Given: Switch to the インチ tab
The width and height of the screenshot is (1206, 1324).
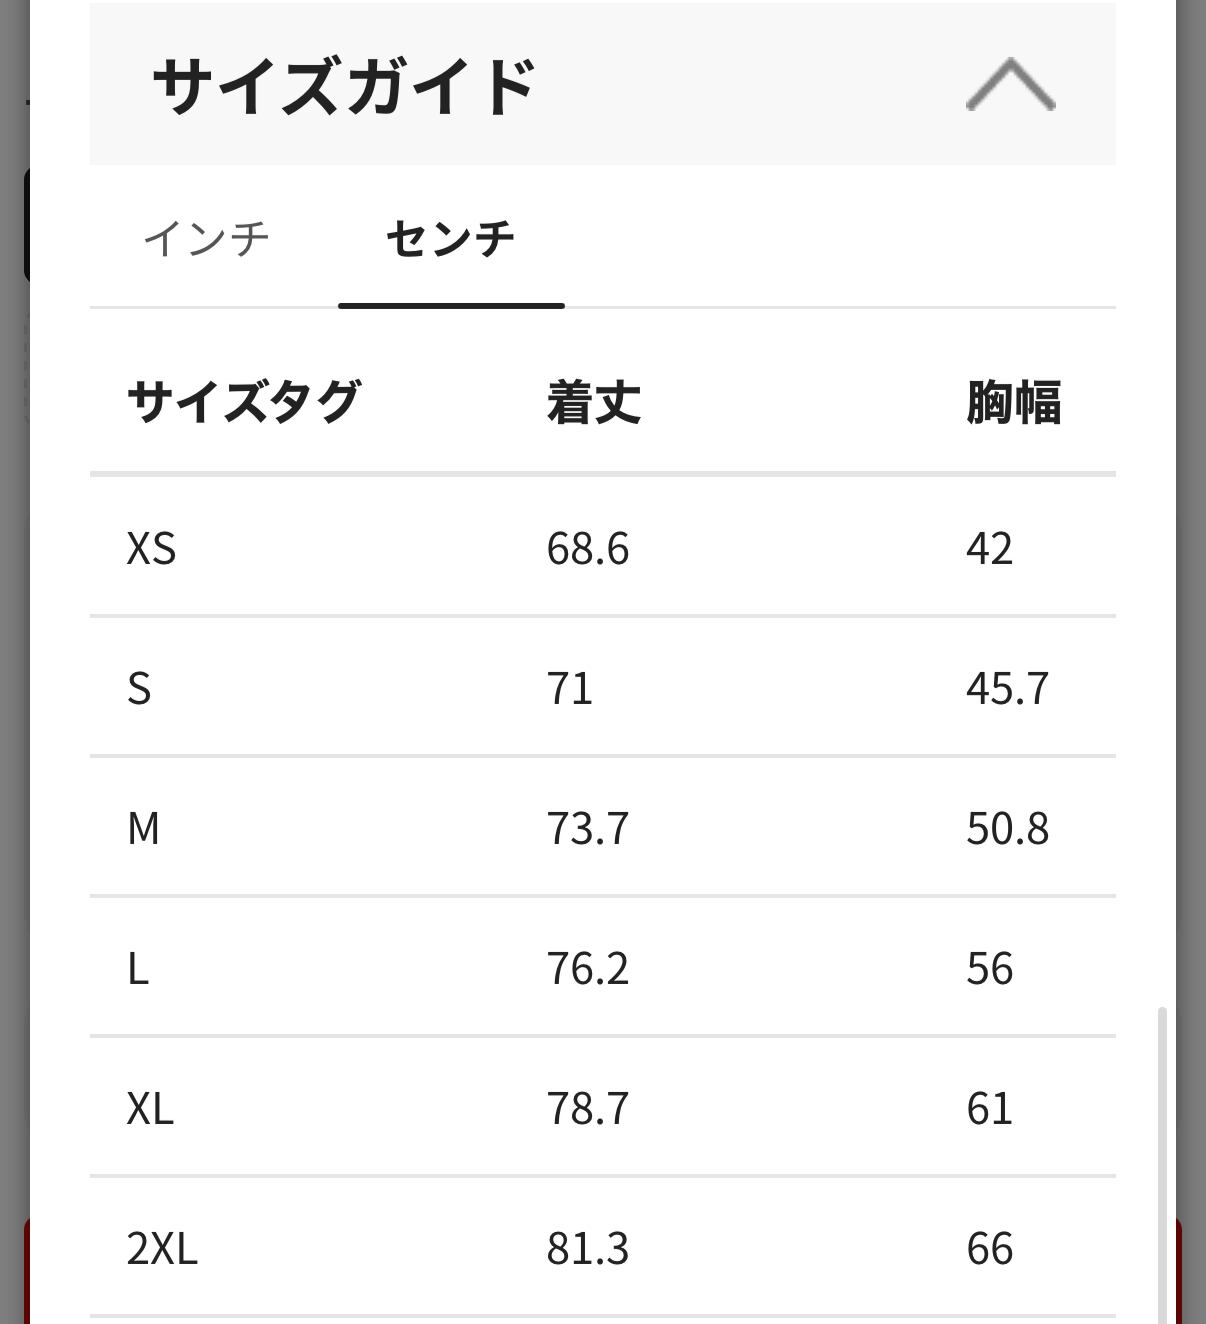Looking at the screenshot, I should pos(207,239).
